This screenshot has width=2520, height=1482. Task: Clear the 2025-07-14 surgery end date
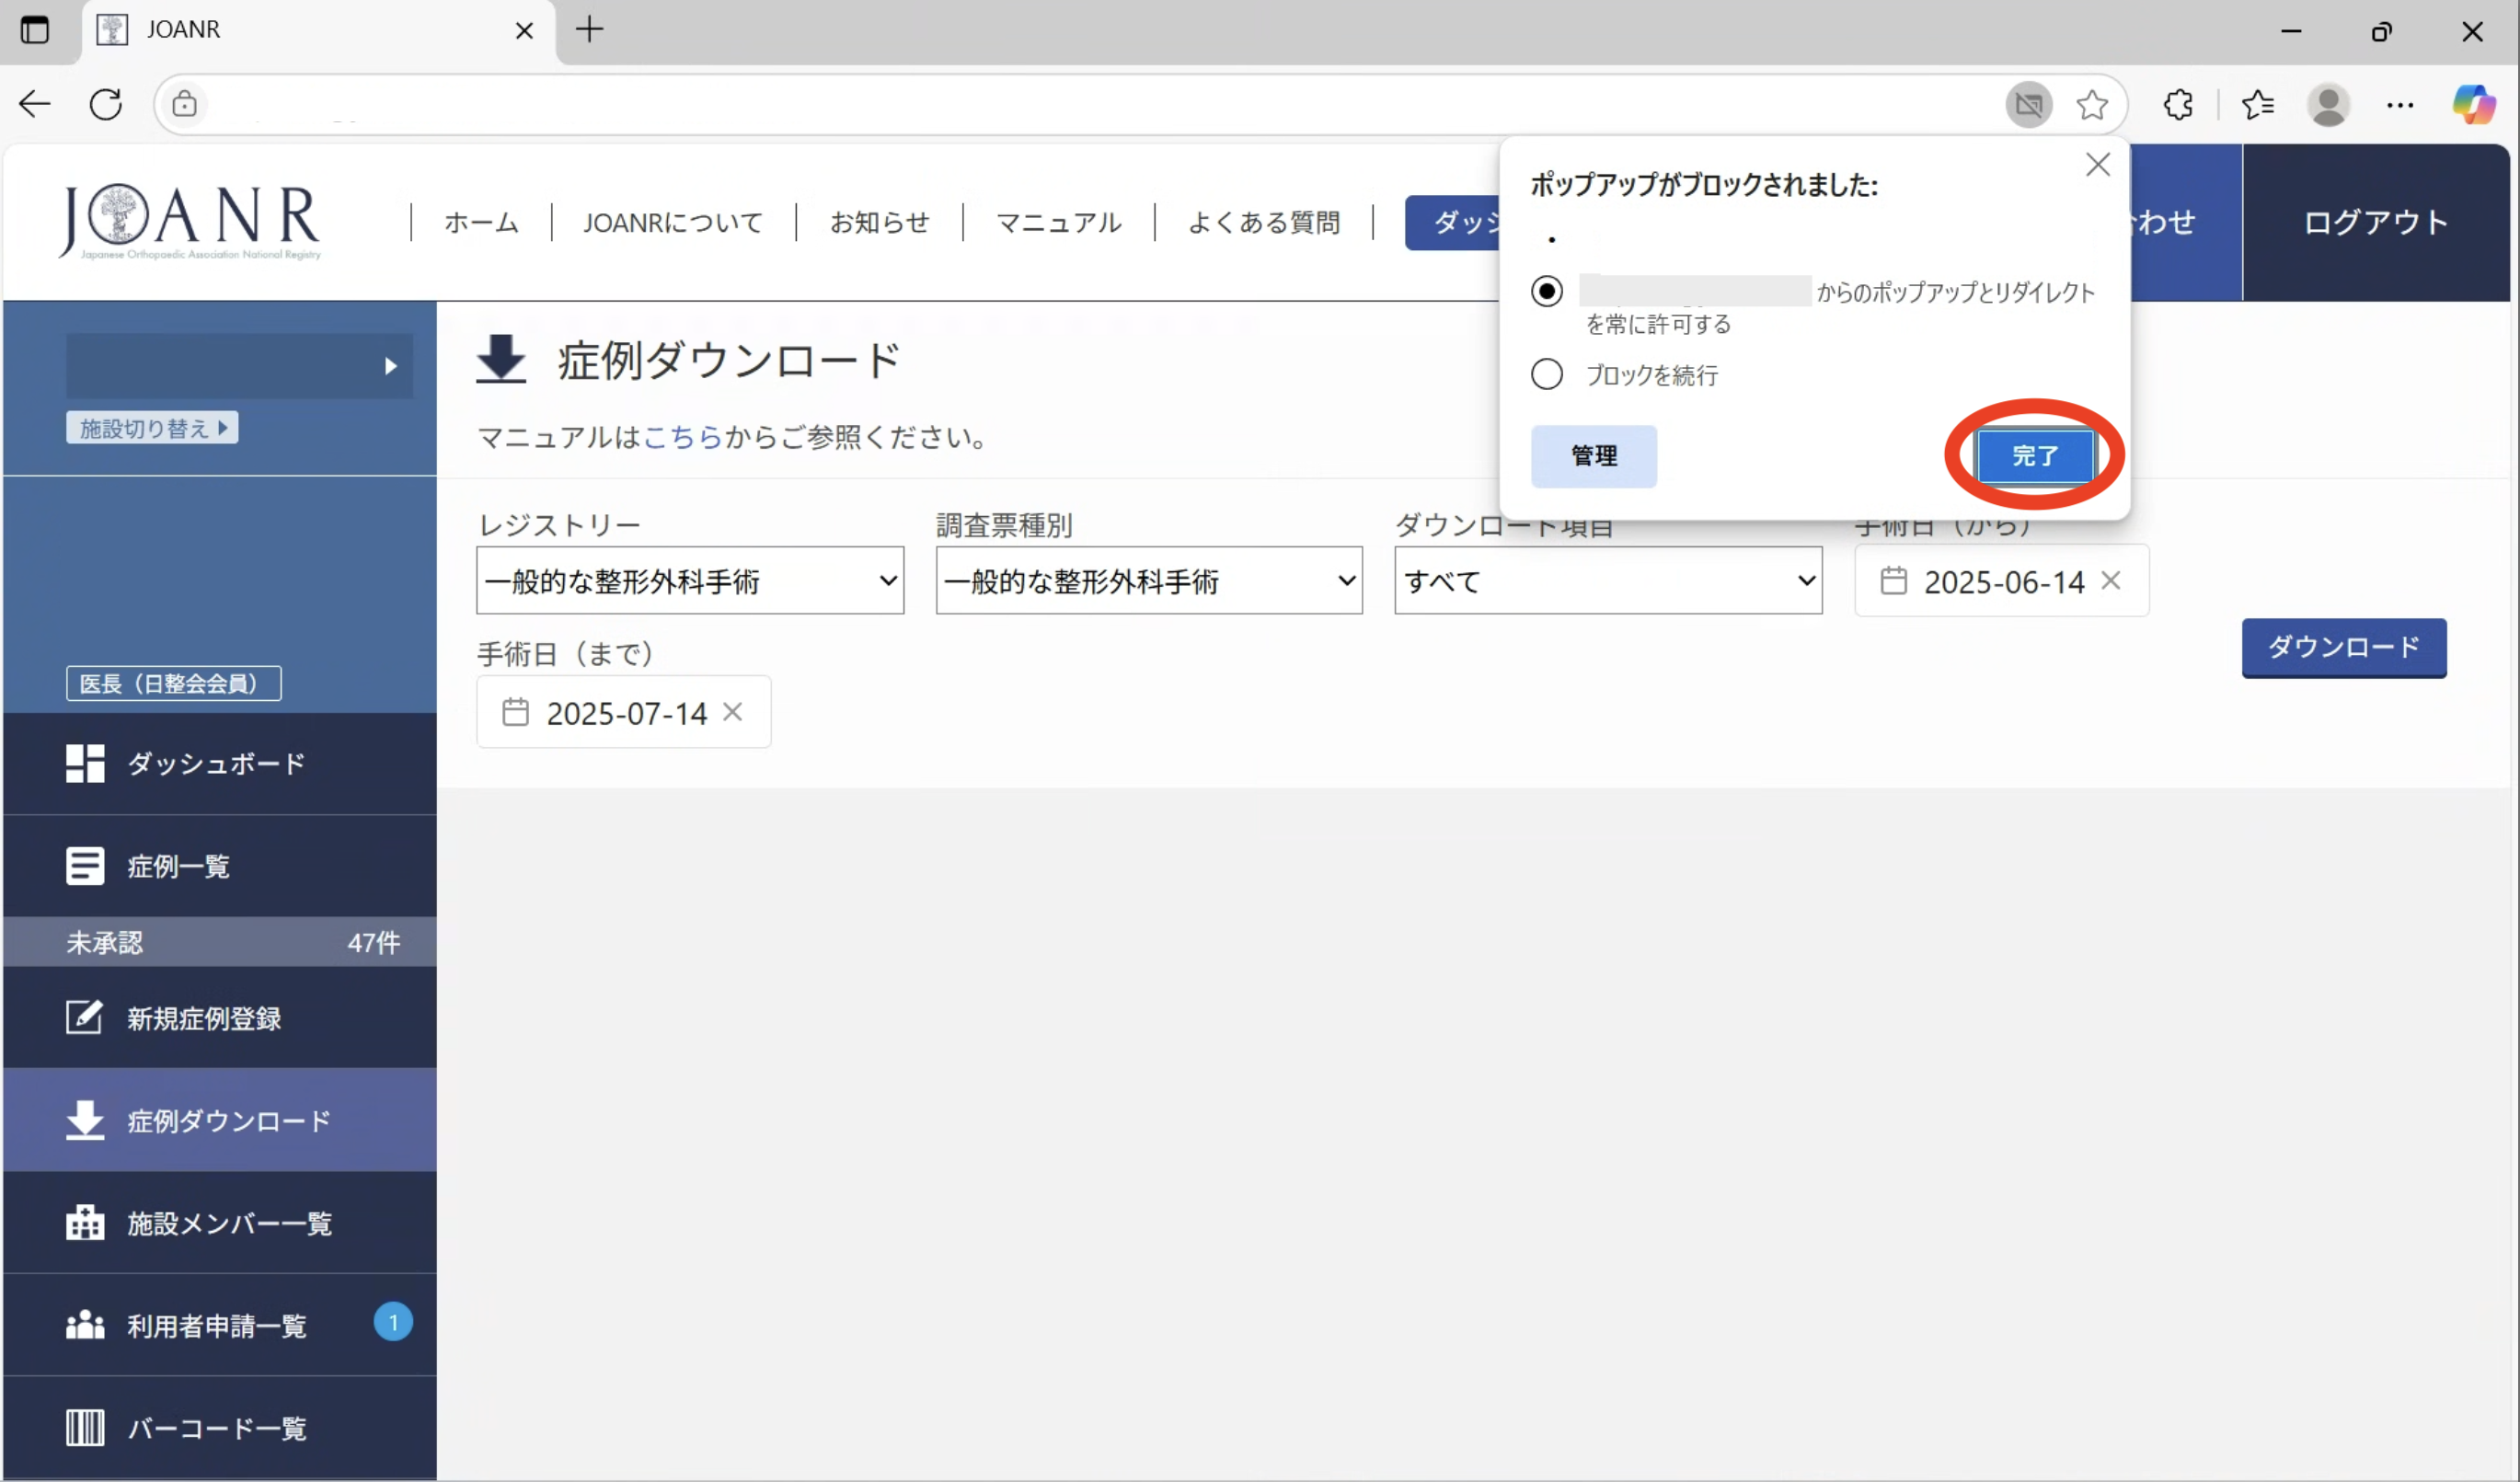[x=733, y=712]
